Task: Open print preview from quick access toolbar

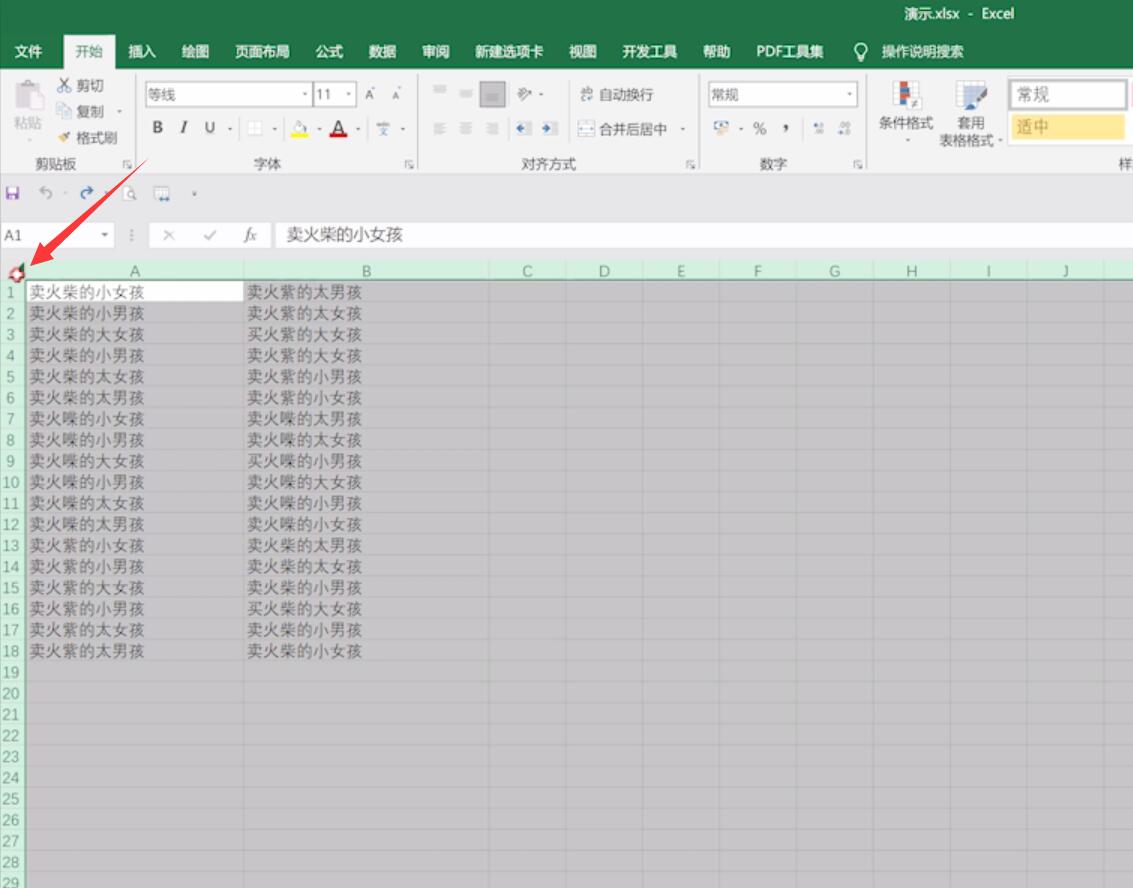Action: tap(129, 193)
